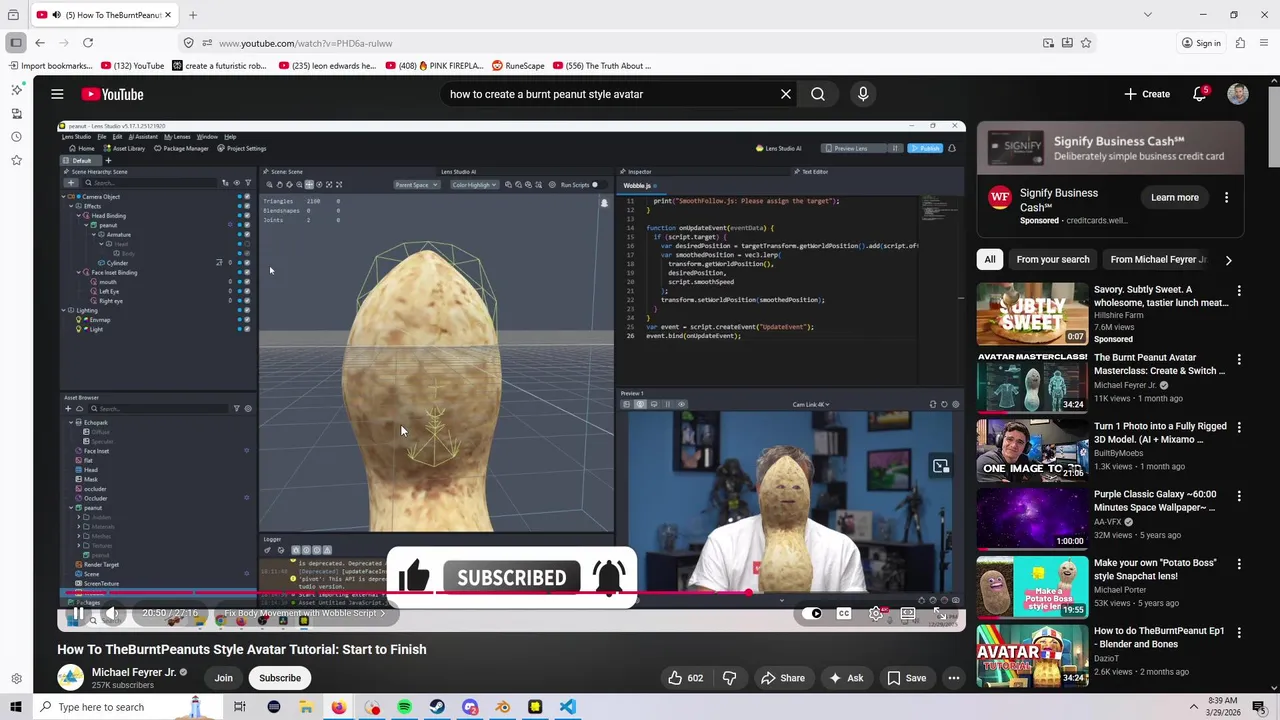Start voice search with microphone icon
This screenshot has width=1280, height=720.
[x=863, y=94]
